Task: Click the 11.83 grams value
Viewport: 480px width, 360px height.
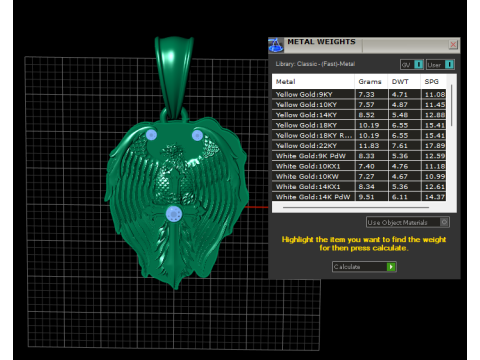Action: click(x=369, y=146)
